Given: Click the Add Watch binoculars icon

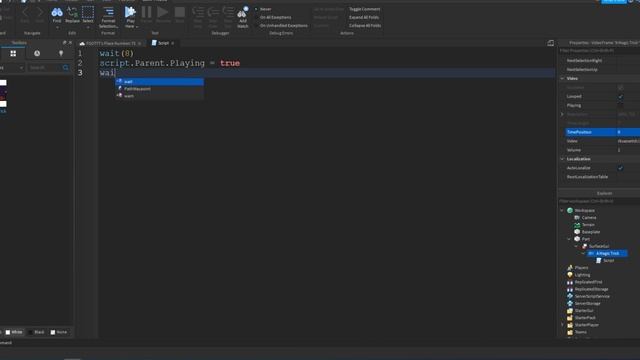Looking at the screenshot, I should coord(242,12).
